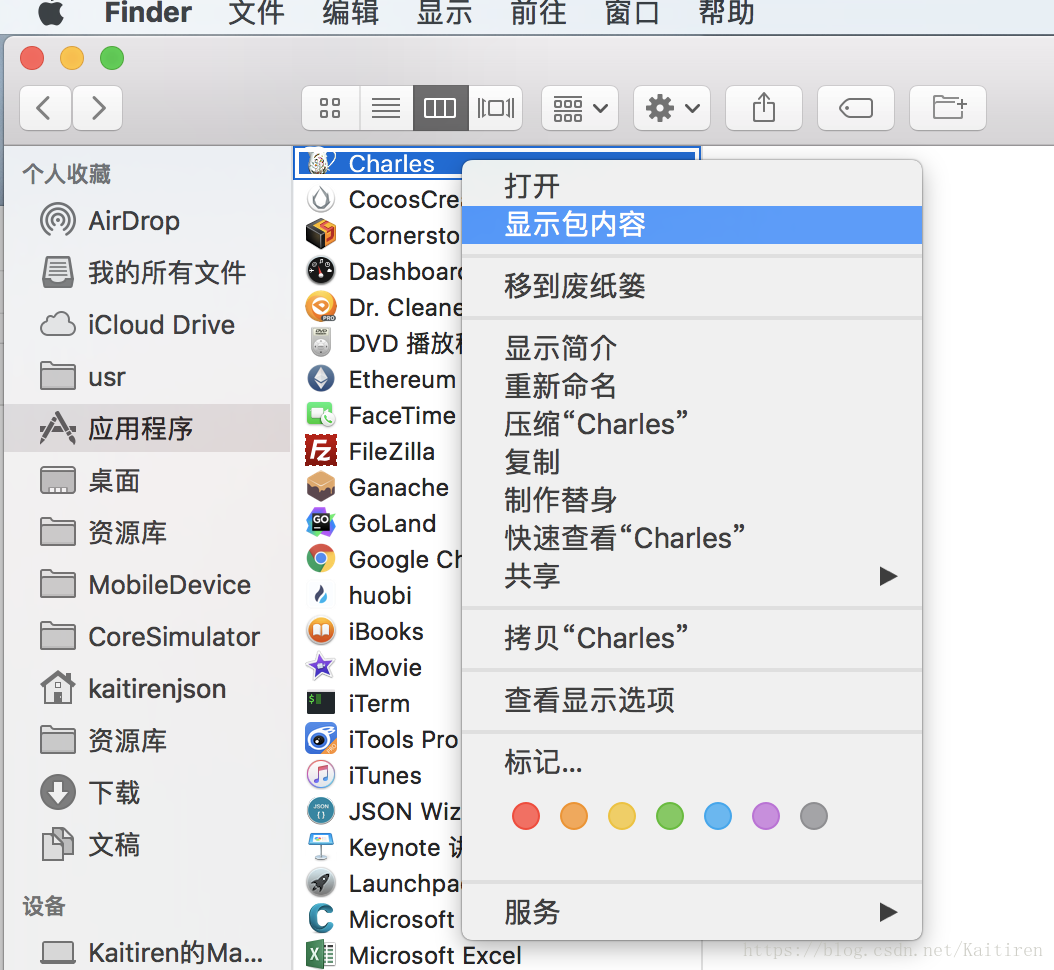Screen dimensions: 1054x970
Task: Choose 压缩“Charles” from context menu
Action: click(x=692, y=424)
